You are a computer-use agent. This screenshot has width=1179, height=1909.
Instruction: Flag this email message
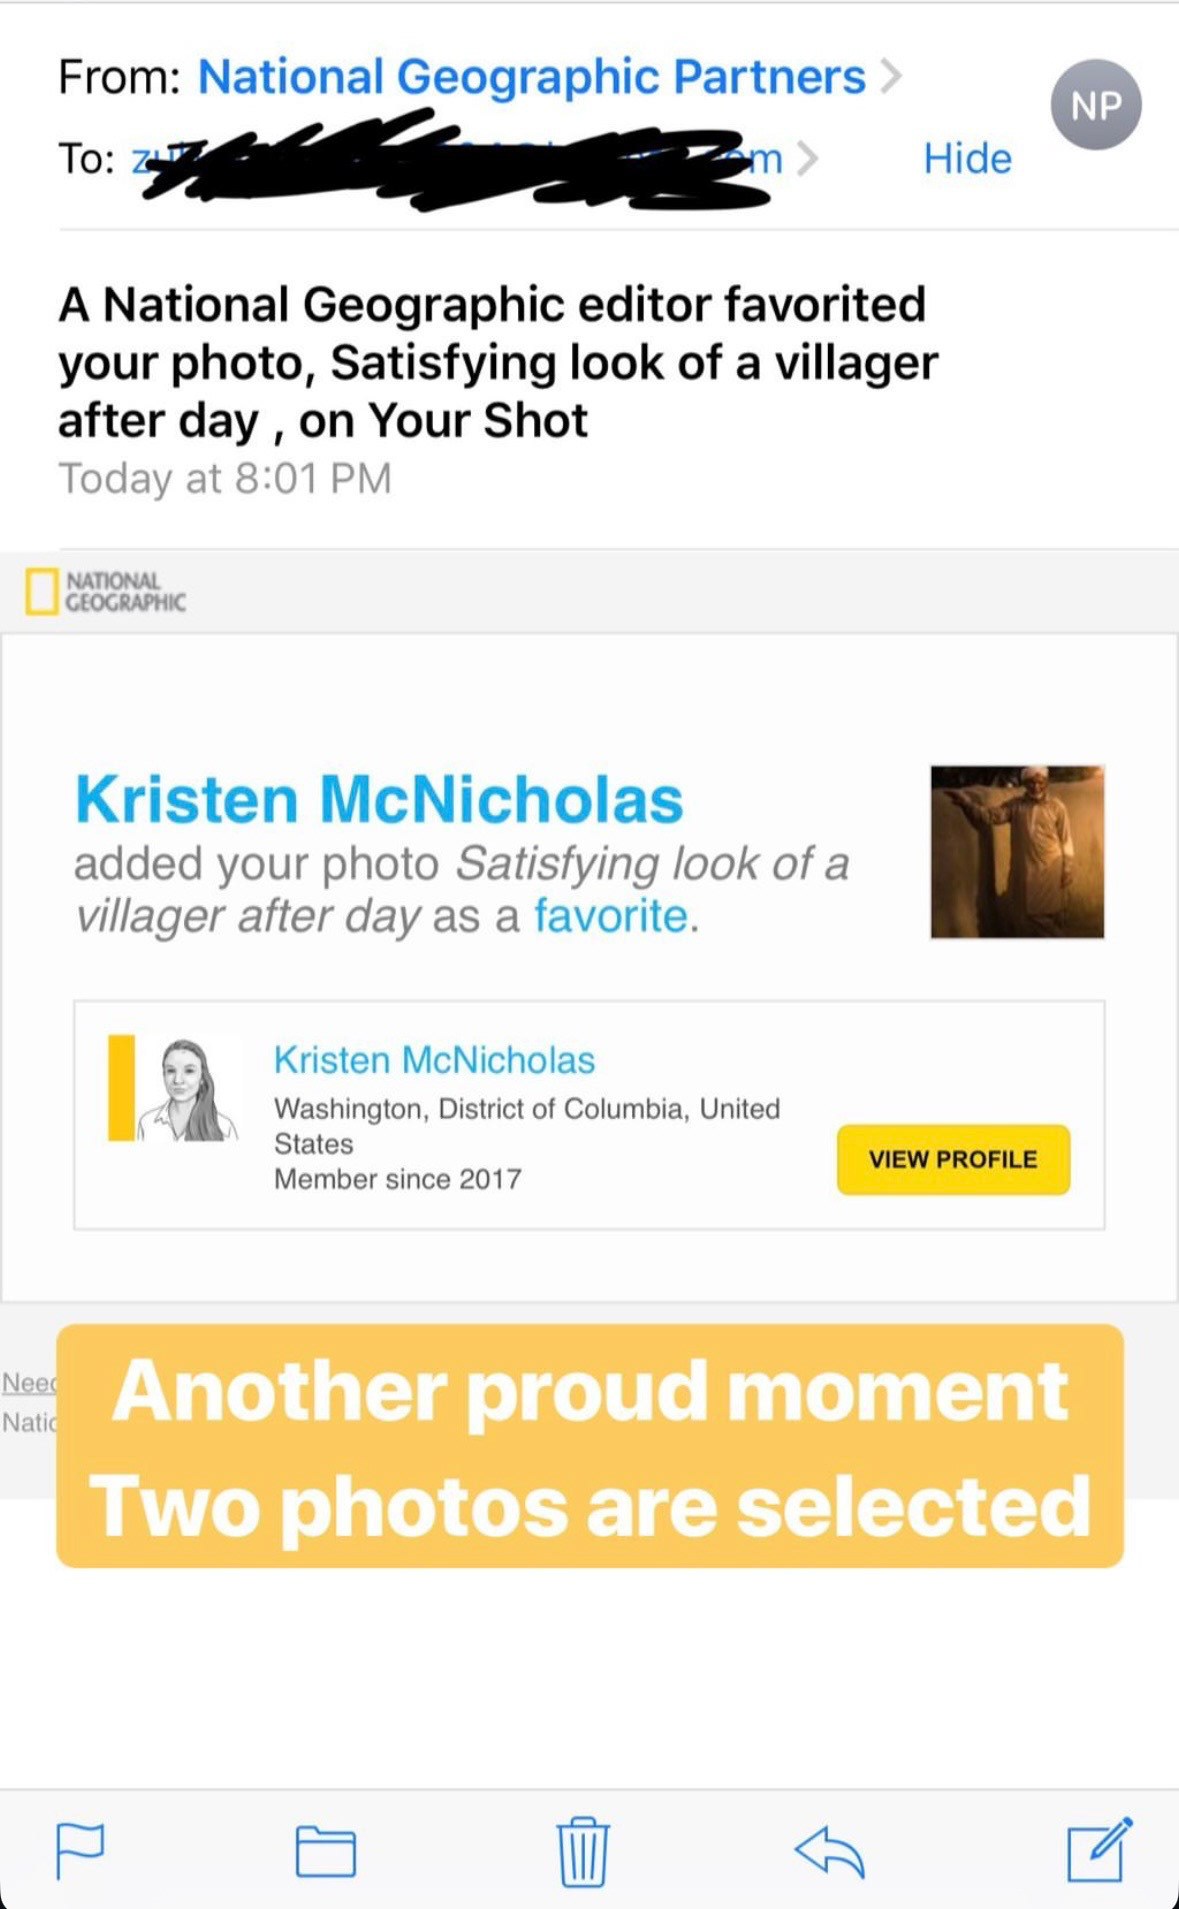click(79, 1850)
